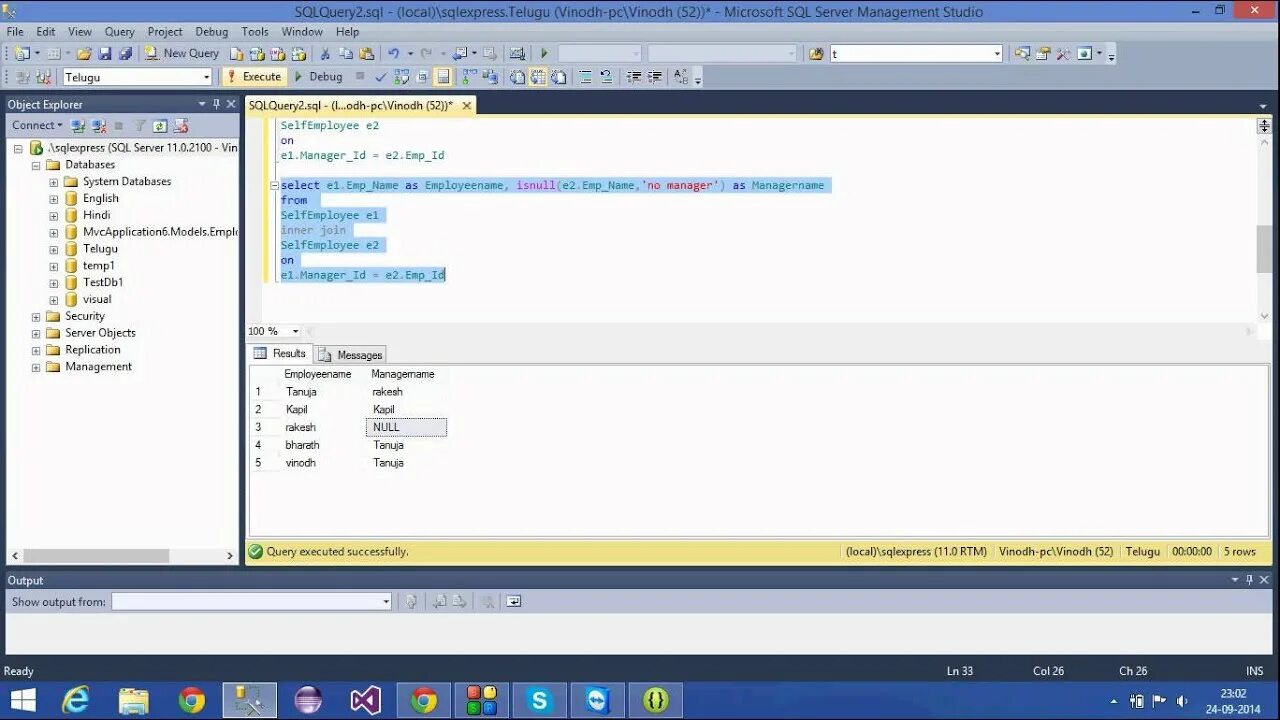Open the Tools menu
The image size is (1280, 720).
(x=255, y=32)
